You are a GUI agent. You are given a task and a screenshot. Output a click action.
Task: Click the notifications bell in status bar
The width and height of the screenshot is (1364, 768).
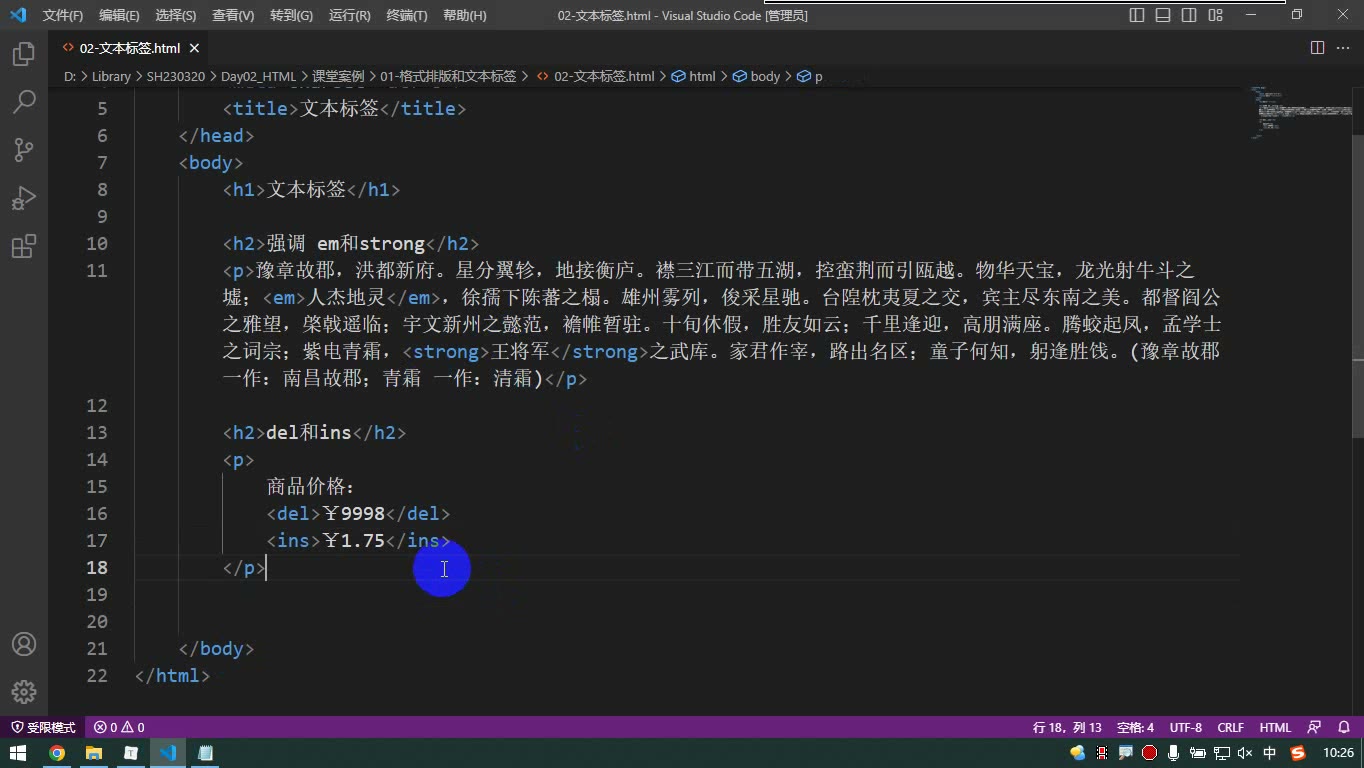pos(1343,727)
